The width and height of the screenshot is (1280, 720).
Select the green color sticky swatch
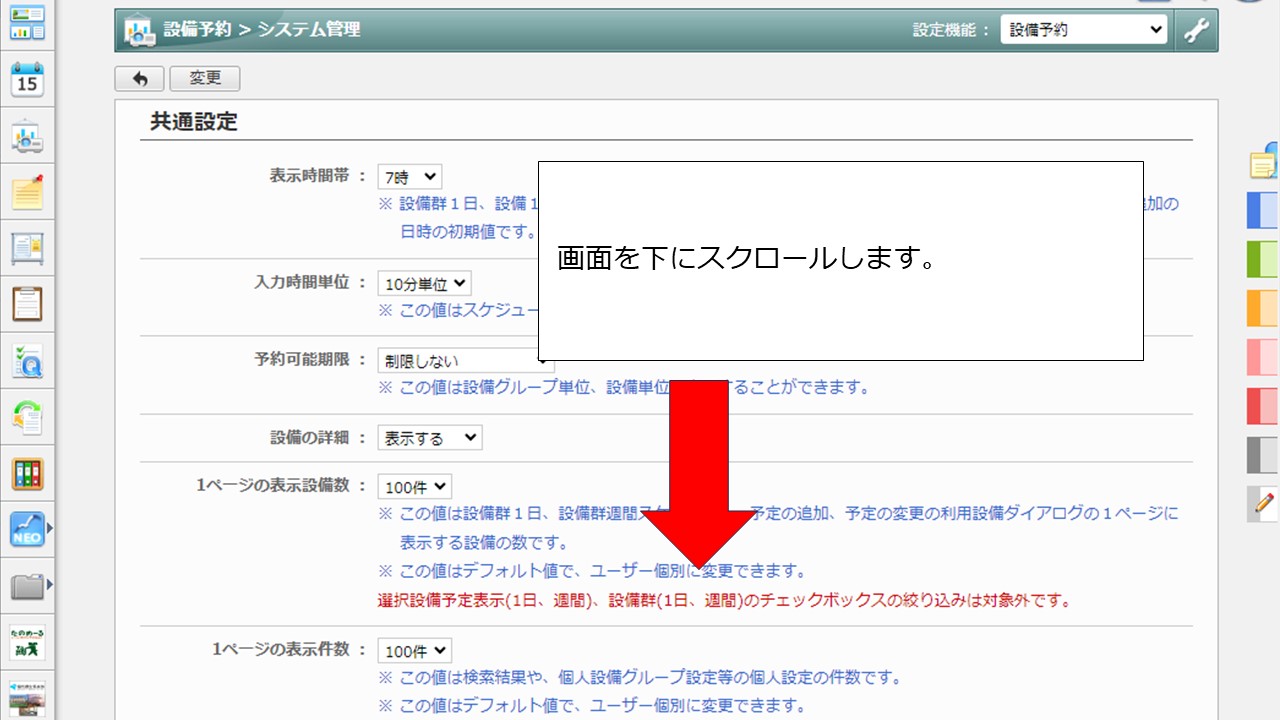[1263, 259]
